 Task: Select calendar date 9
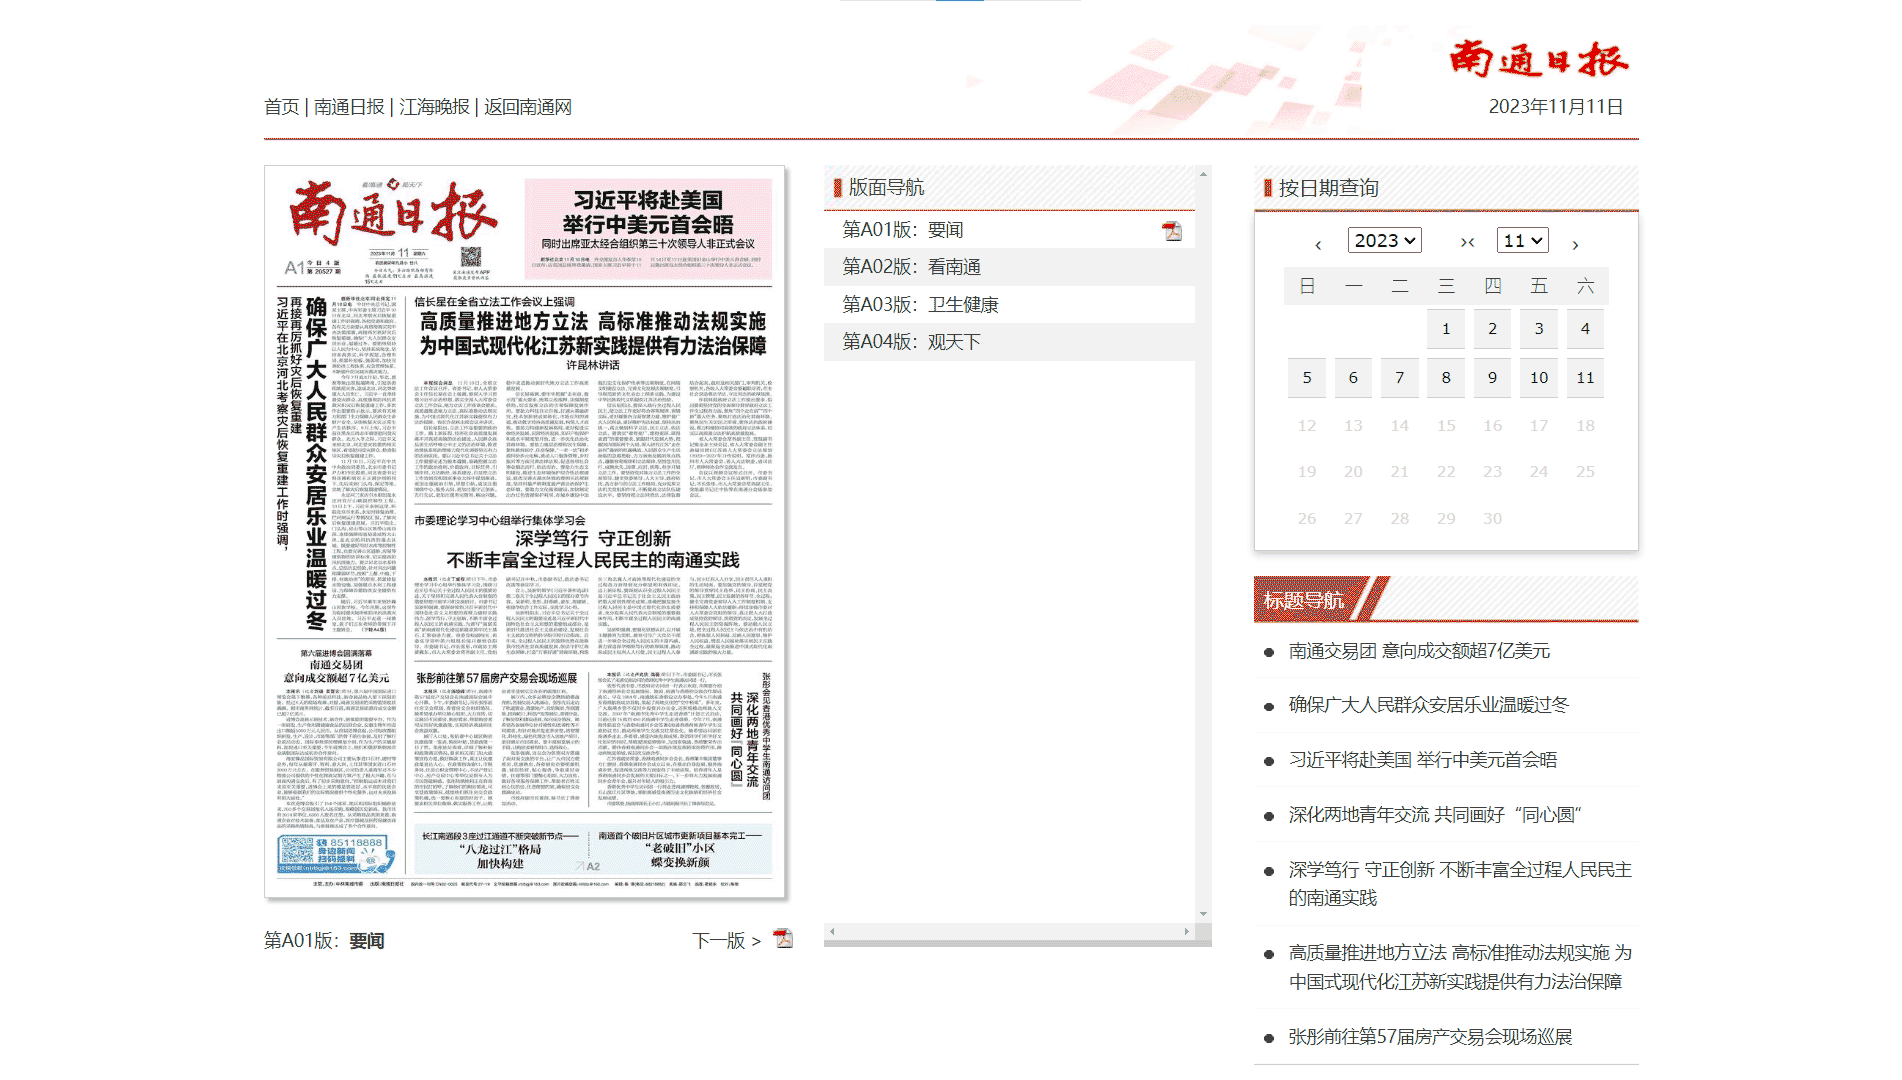pyautogui.click(x=1492, y=378)
